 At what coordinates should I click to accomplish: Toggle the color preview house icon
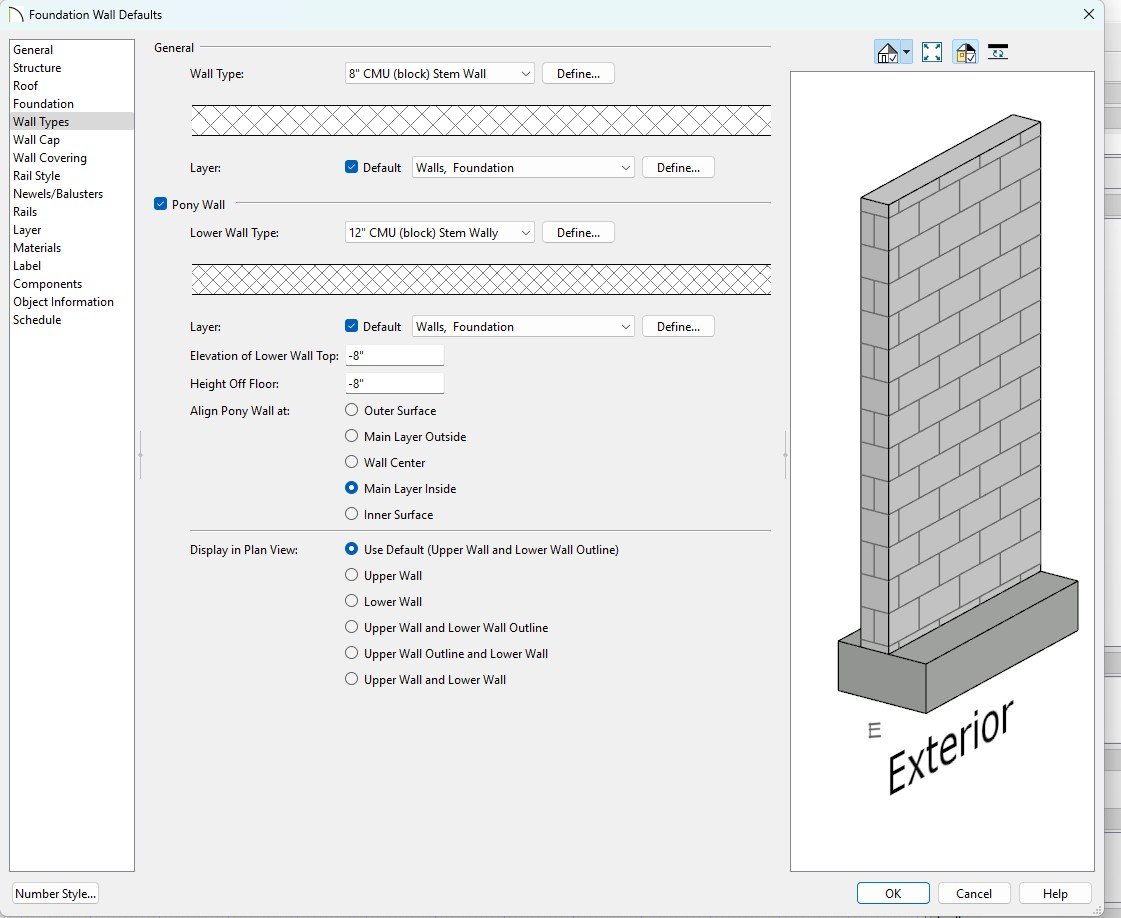click(x=965, y=52)
